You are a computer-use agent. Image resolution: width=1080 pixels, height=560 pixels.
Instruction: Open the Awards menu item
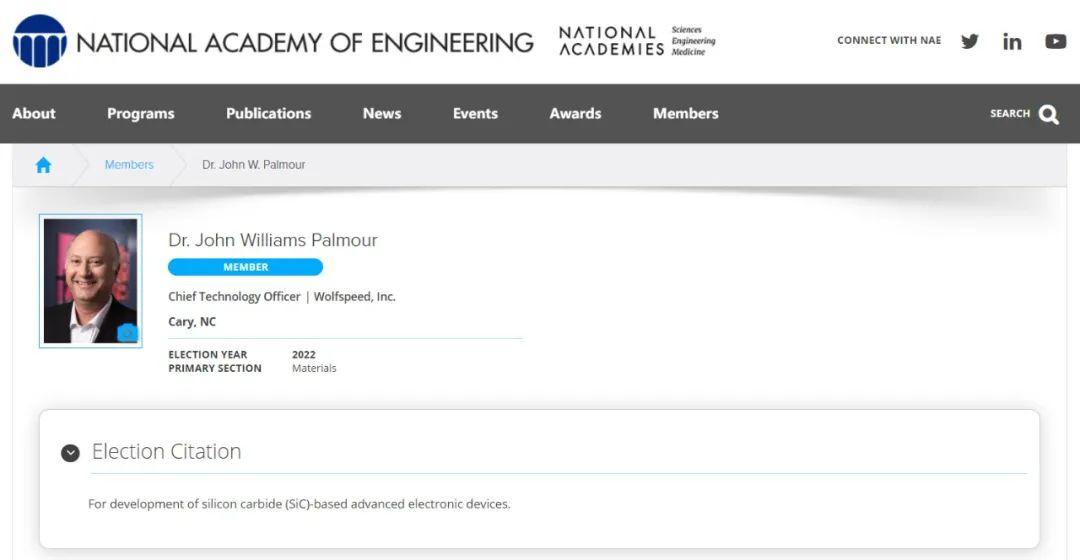tap(575, 114)
